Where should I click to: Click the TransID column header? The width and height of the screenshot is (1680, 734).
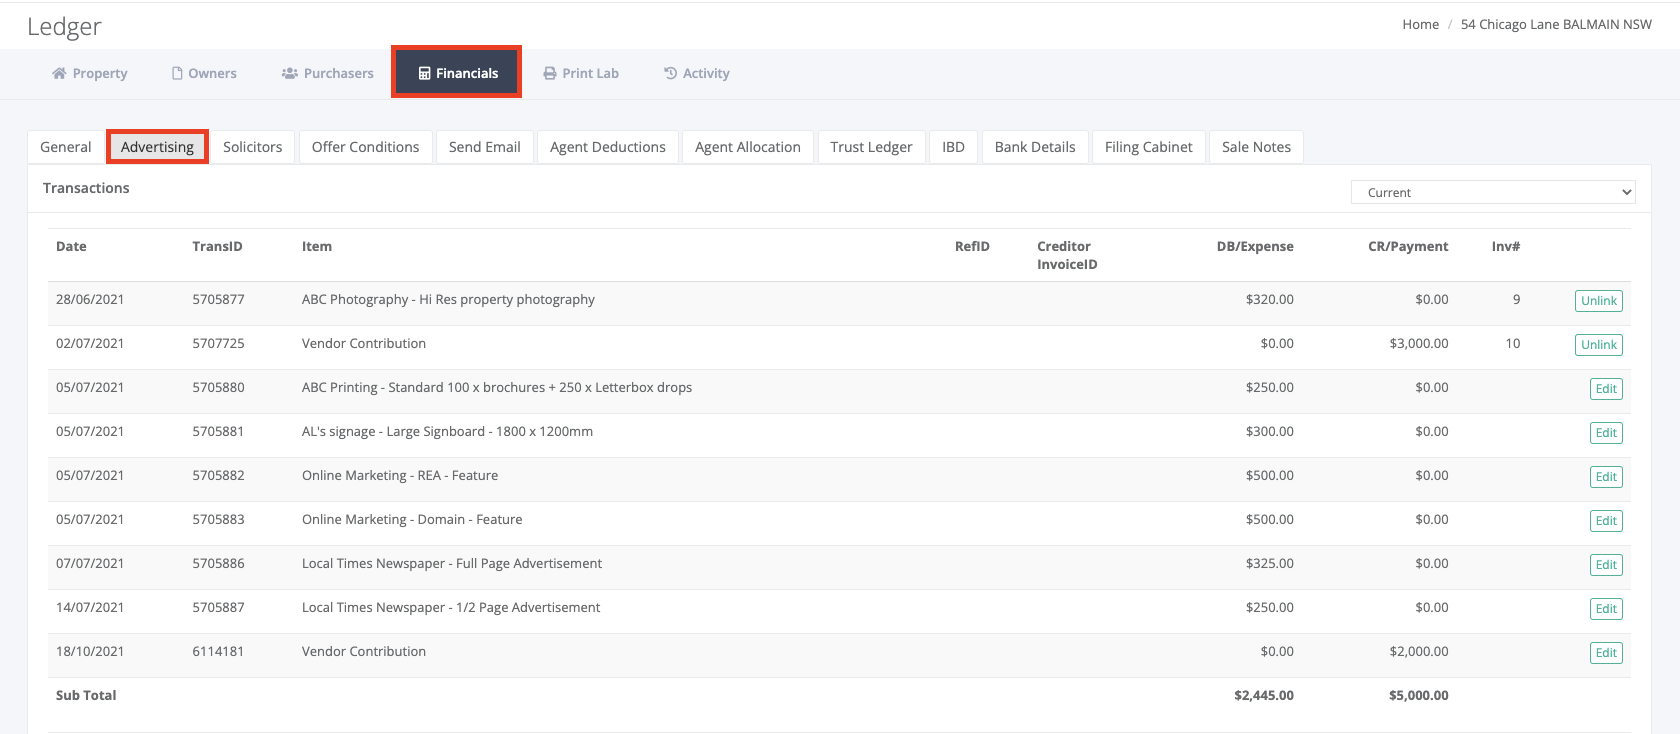(217, 246)
